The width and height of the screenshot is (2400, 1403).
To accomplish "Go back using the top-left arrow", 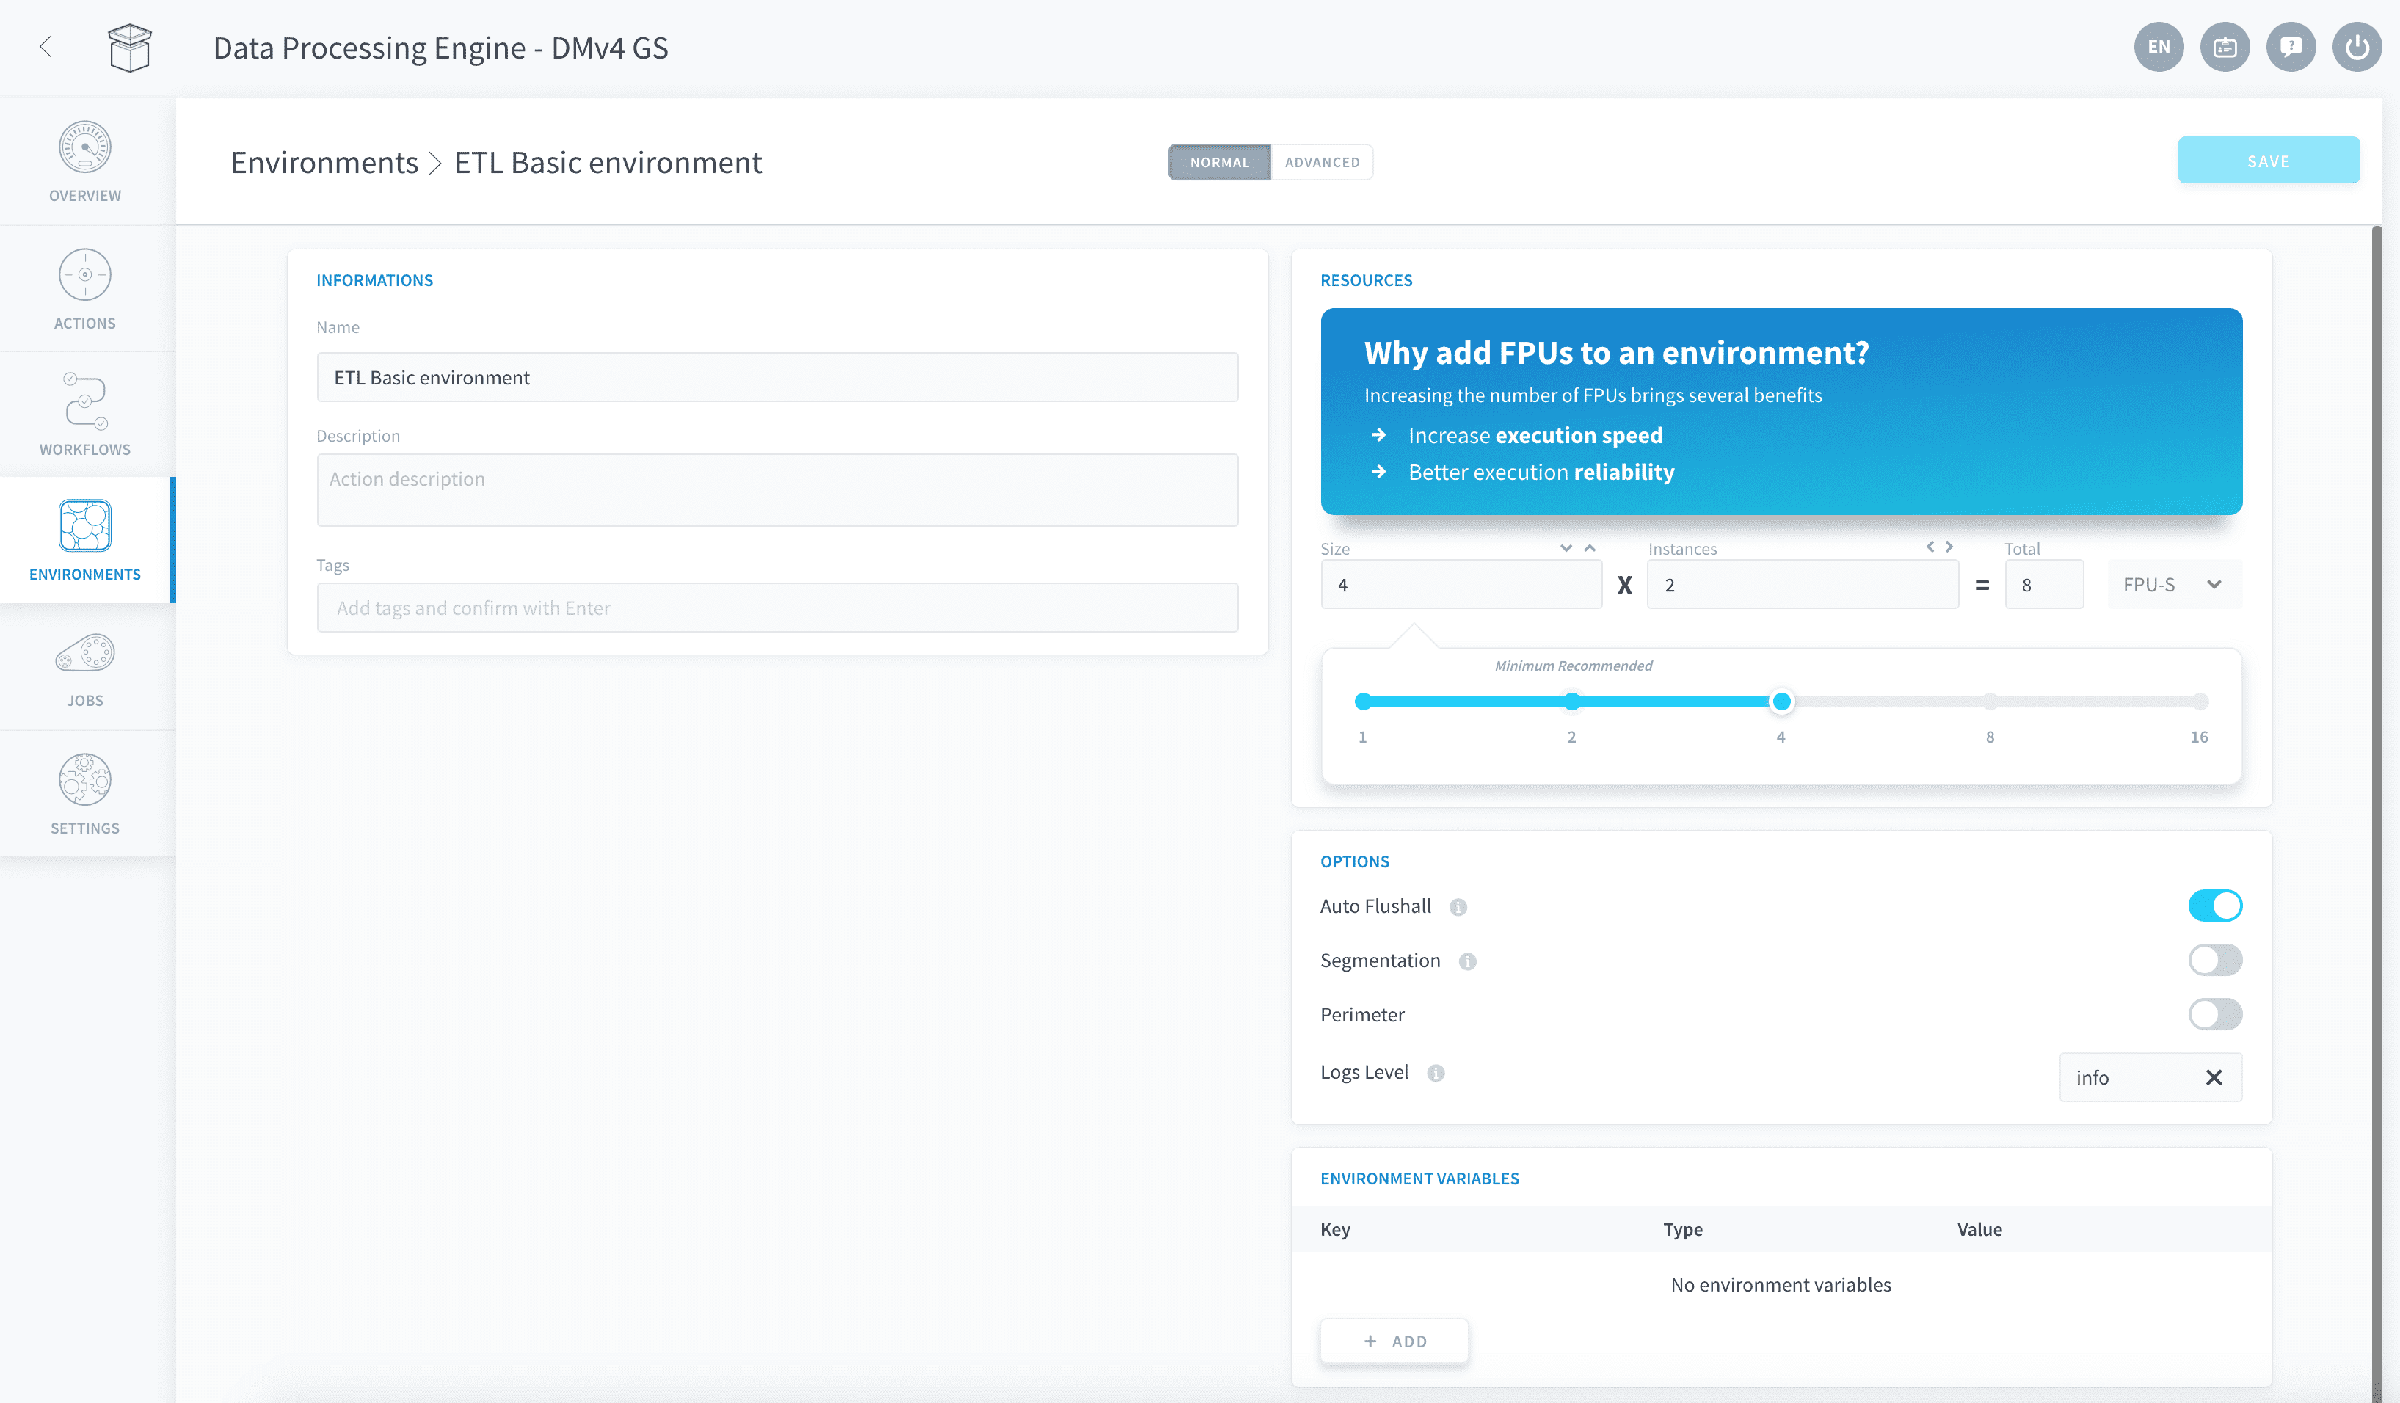I will pyautogui.click(x=45, y=47).
